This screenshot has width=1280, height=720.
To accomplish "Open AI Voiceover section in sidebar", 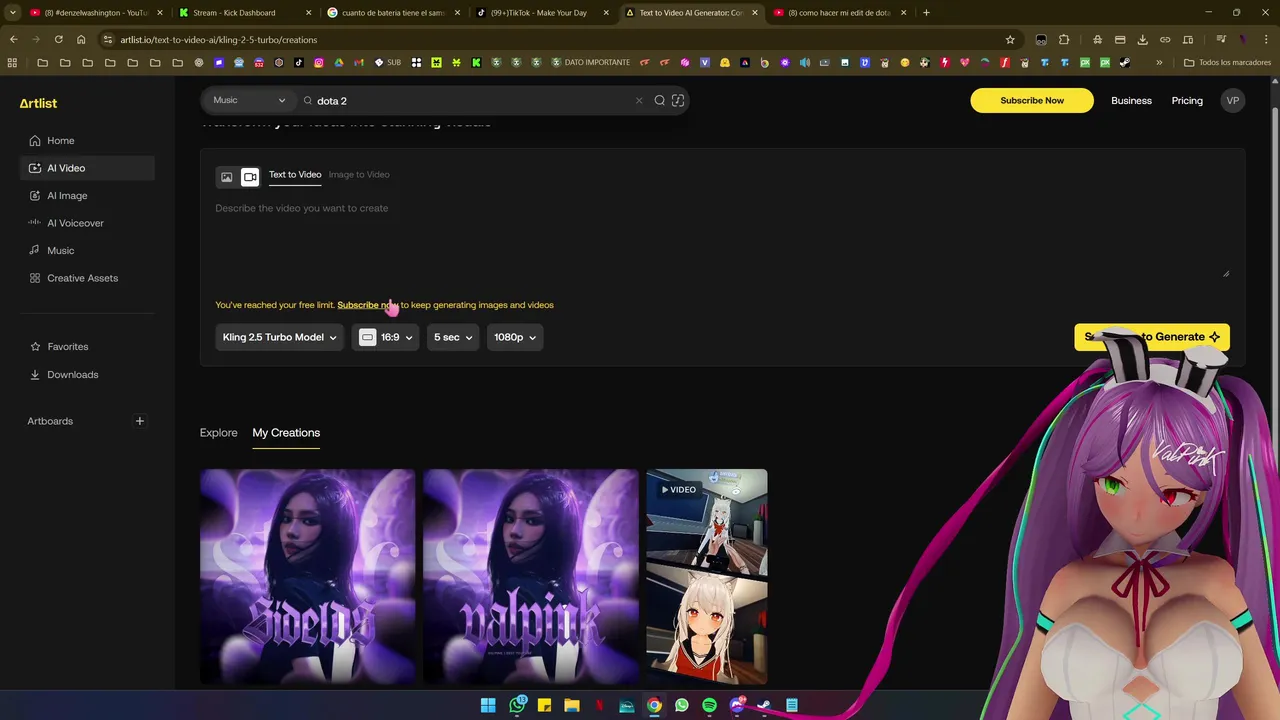I will (87, 223).
